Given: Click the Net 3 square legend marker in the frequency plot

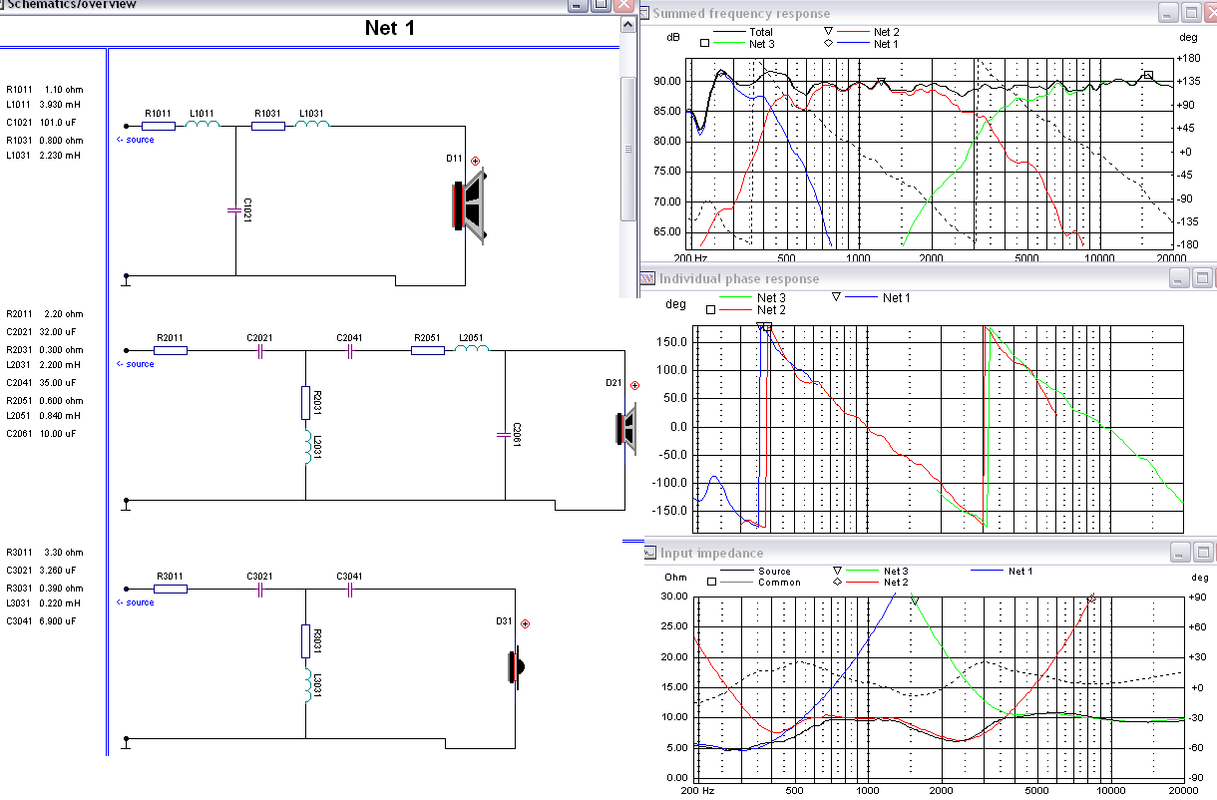Looking at the screenshot, I should click(x=705, y=44).
